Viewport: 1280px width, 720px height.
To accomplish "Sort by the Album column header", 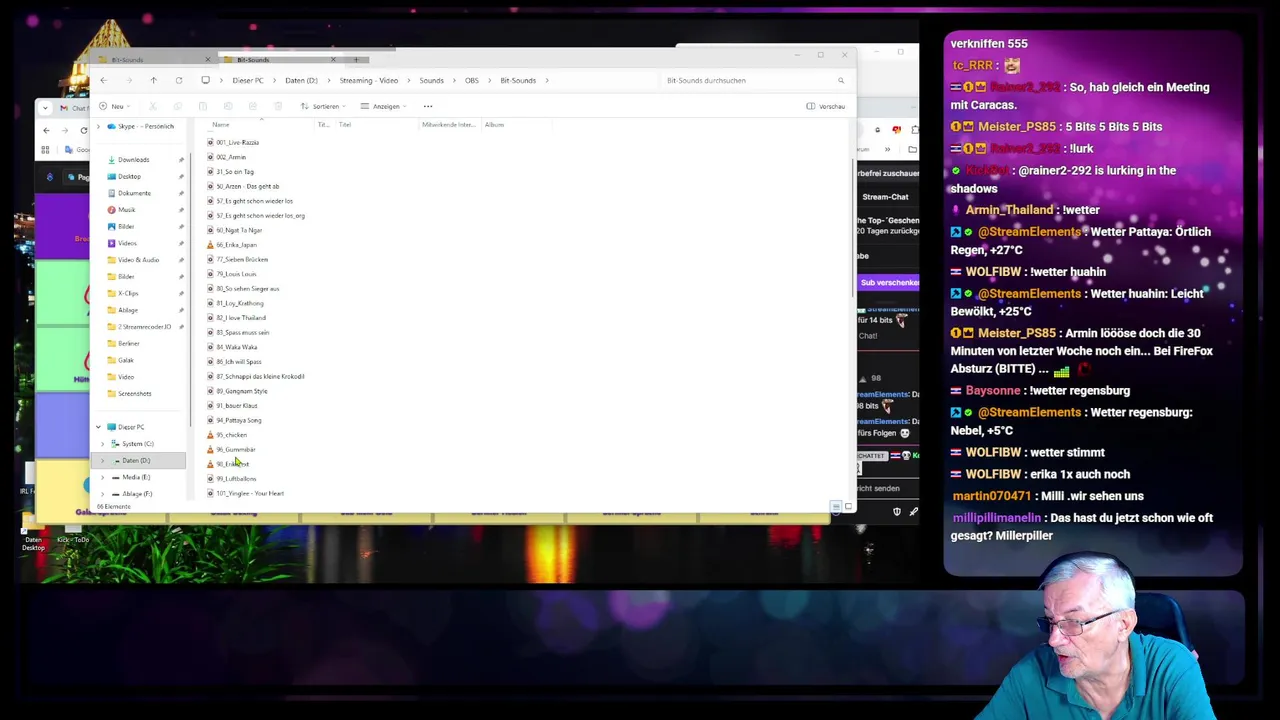I will 494,125.
